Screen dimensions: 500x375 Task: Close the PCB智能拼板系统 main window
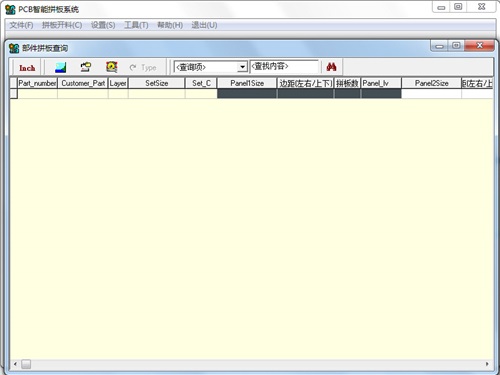tap(481, 7)
